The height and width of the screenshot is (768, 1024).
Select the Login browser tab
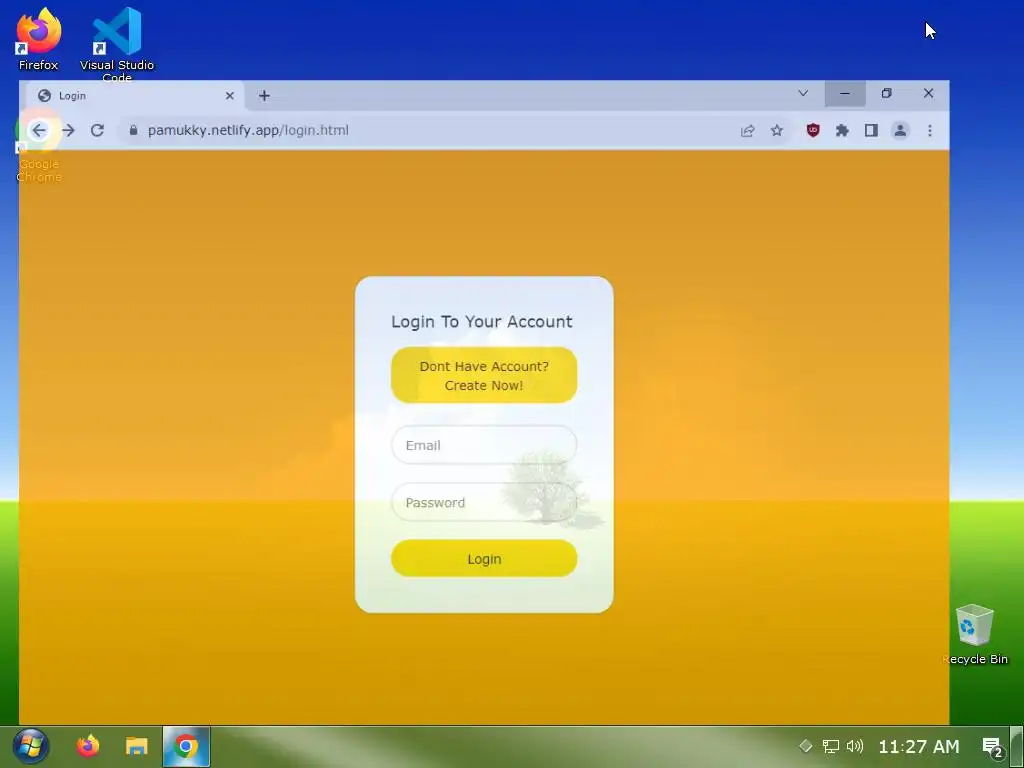coord(135,96)
